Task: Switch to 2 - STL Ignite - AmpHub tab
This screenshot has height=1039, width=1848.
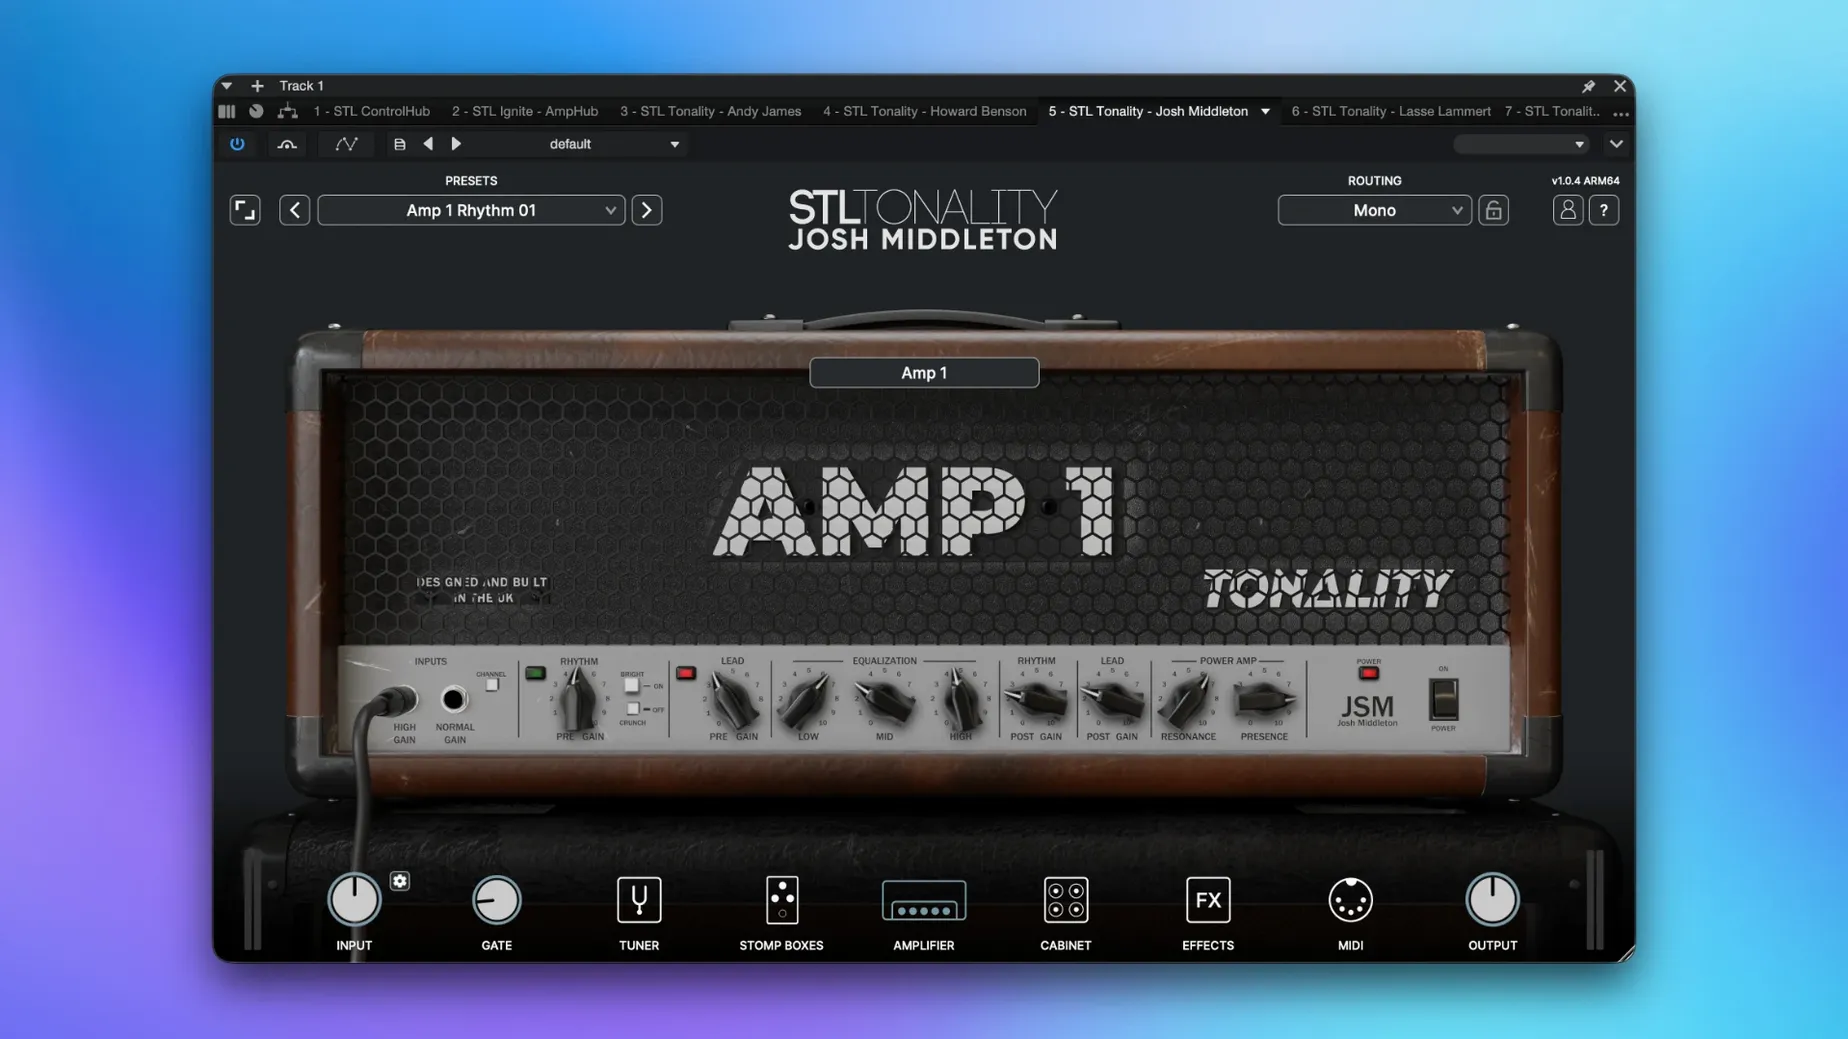Action: coord(524,111)
